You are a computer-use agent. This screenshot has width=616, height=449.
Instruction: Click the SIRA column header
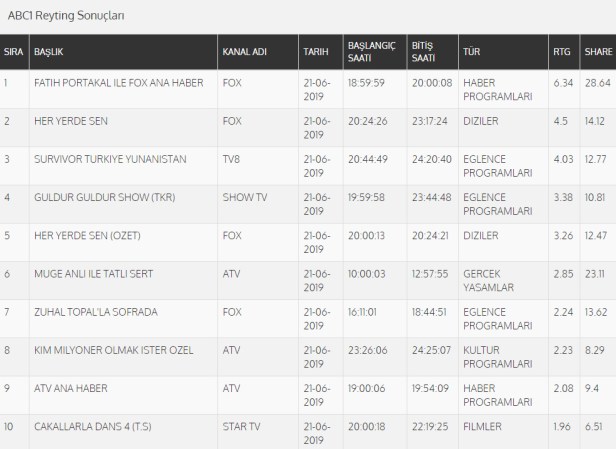coord(13,50)
